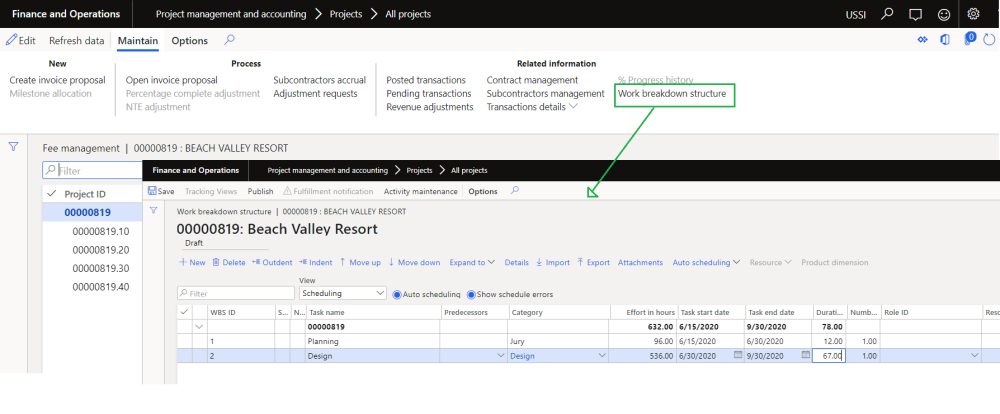Click Save in Work breakdown structure
The height and width of the screenshot is (414, 1000).
[x=161, y=191]
